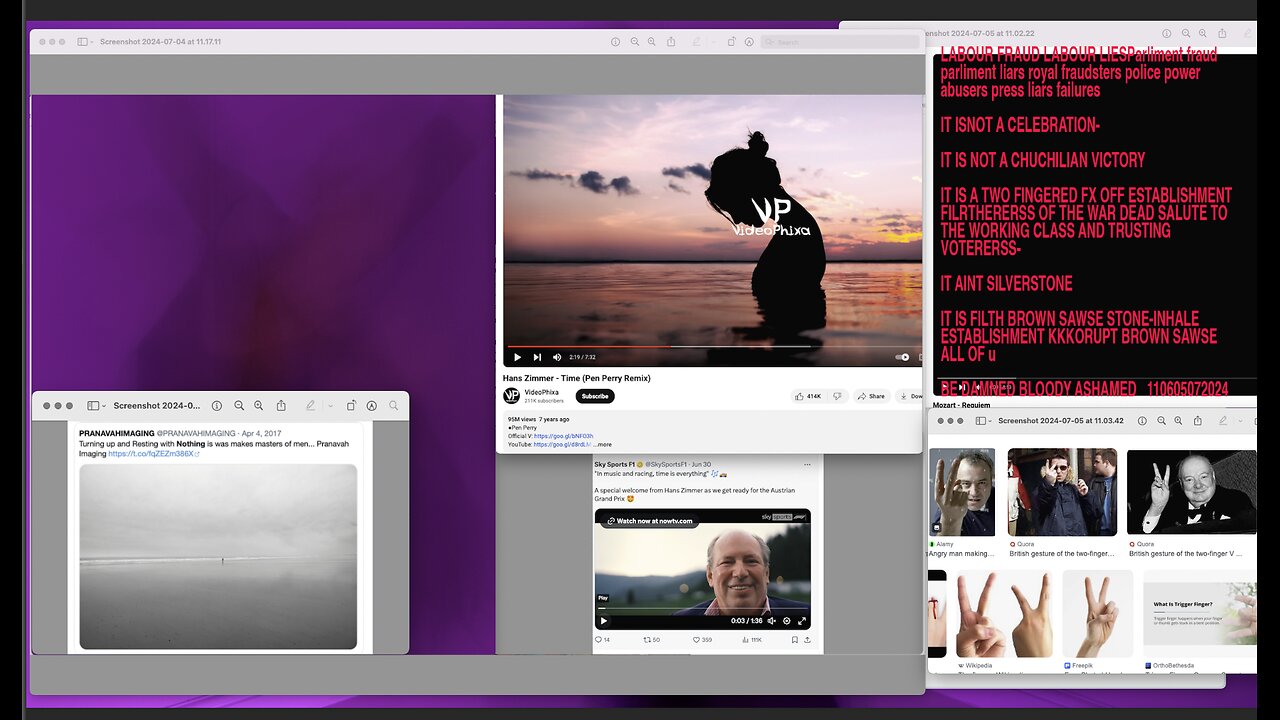Skip to next video in YouTube player
The image size is (1280, 720).
[x=537, y=357]
